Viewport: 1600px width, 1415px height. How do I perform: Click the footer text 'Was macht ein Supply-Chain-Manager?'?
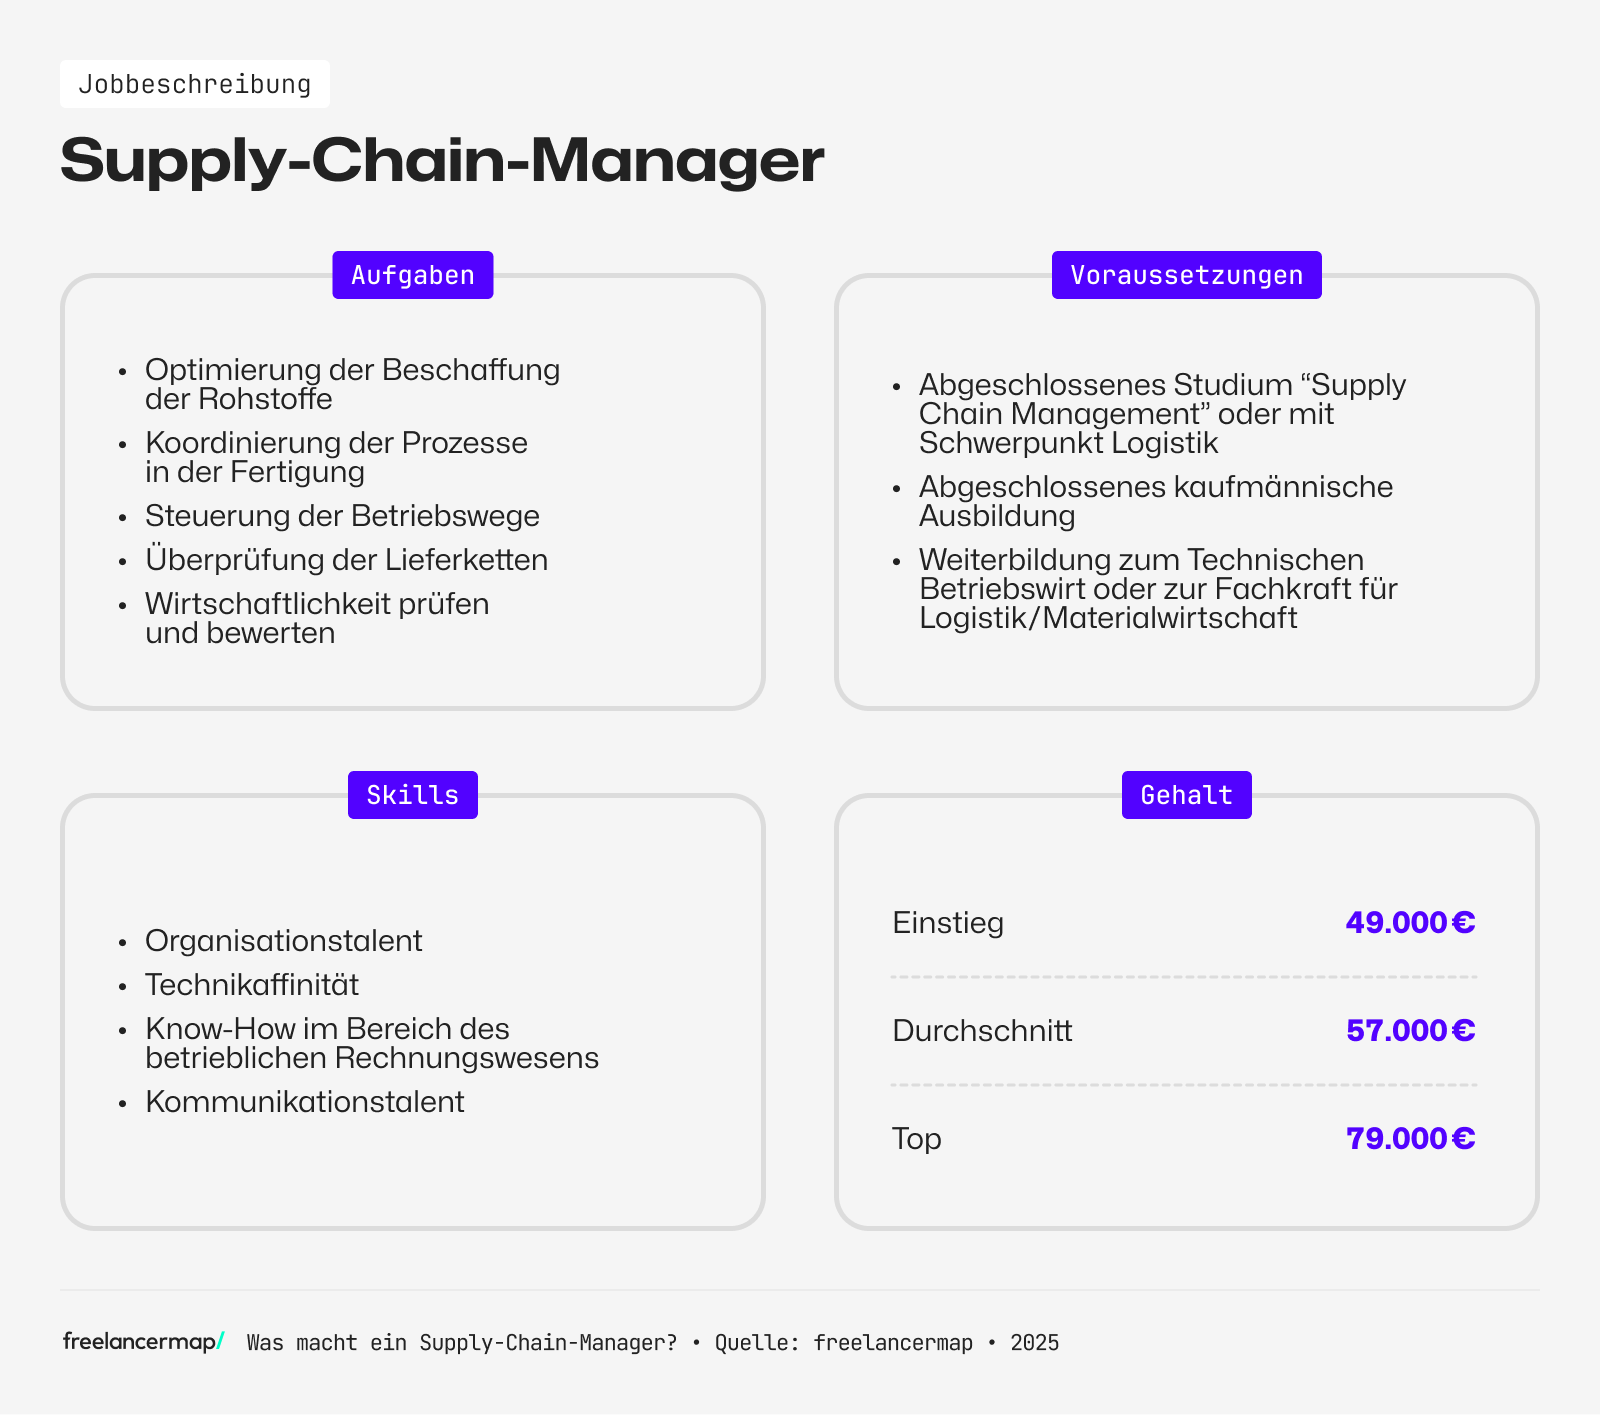point(462,1343)
